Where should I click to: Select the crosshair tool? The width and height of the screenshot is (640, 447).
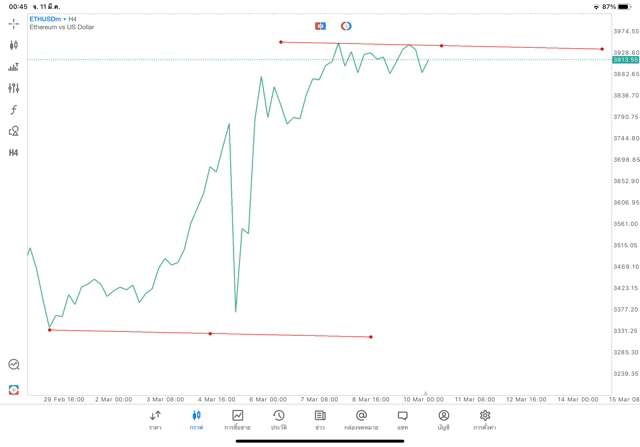pos(13,23)
